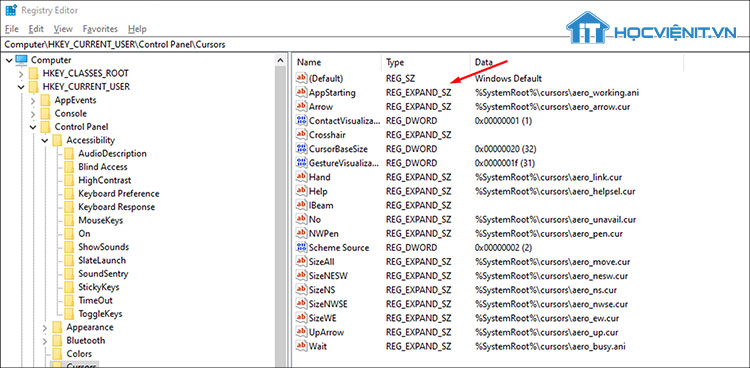Click the AppStarting string value icon

[x=301, y=92]
